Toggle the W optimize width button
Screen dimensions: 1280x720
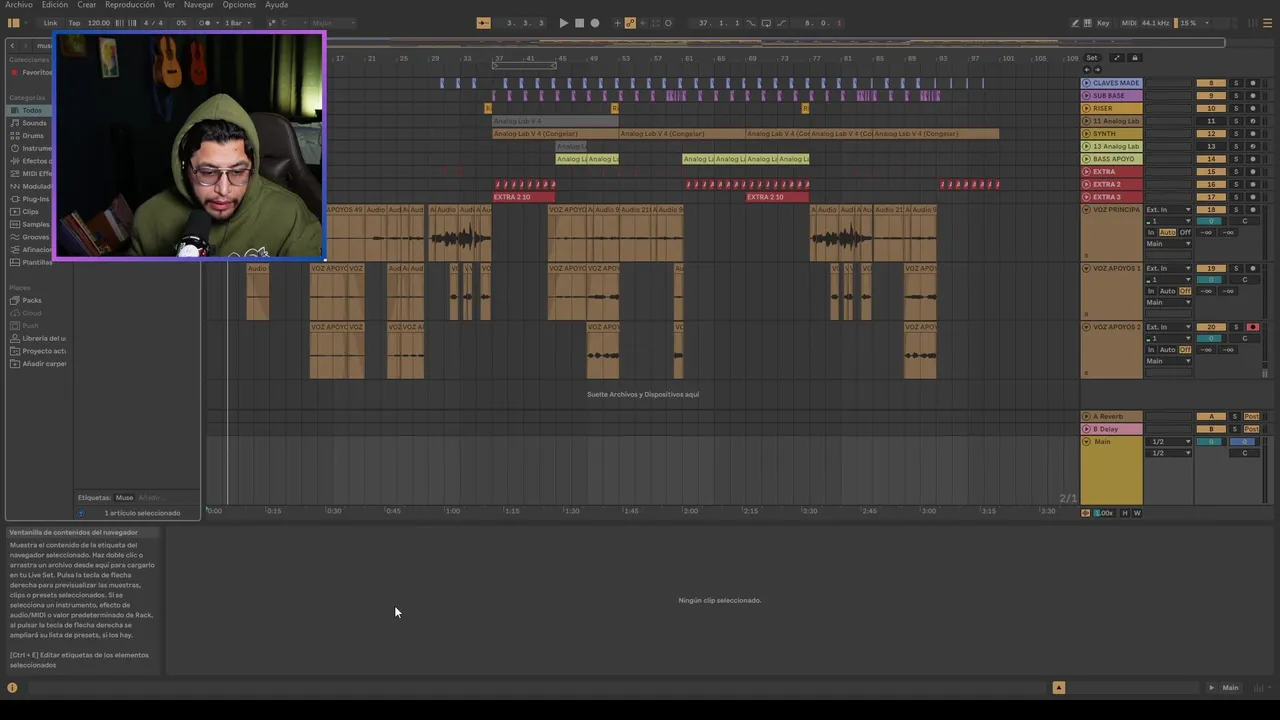click(x=1137, y=513)
